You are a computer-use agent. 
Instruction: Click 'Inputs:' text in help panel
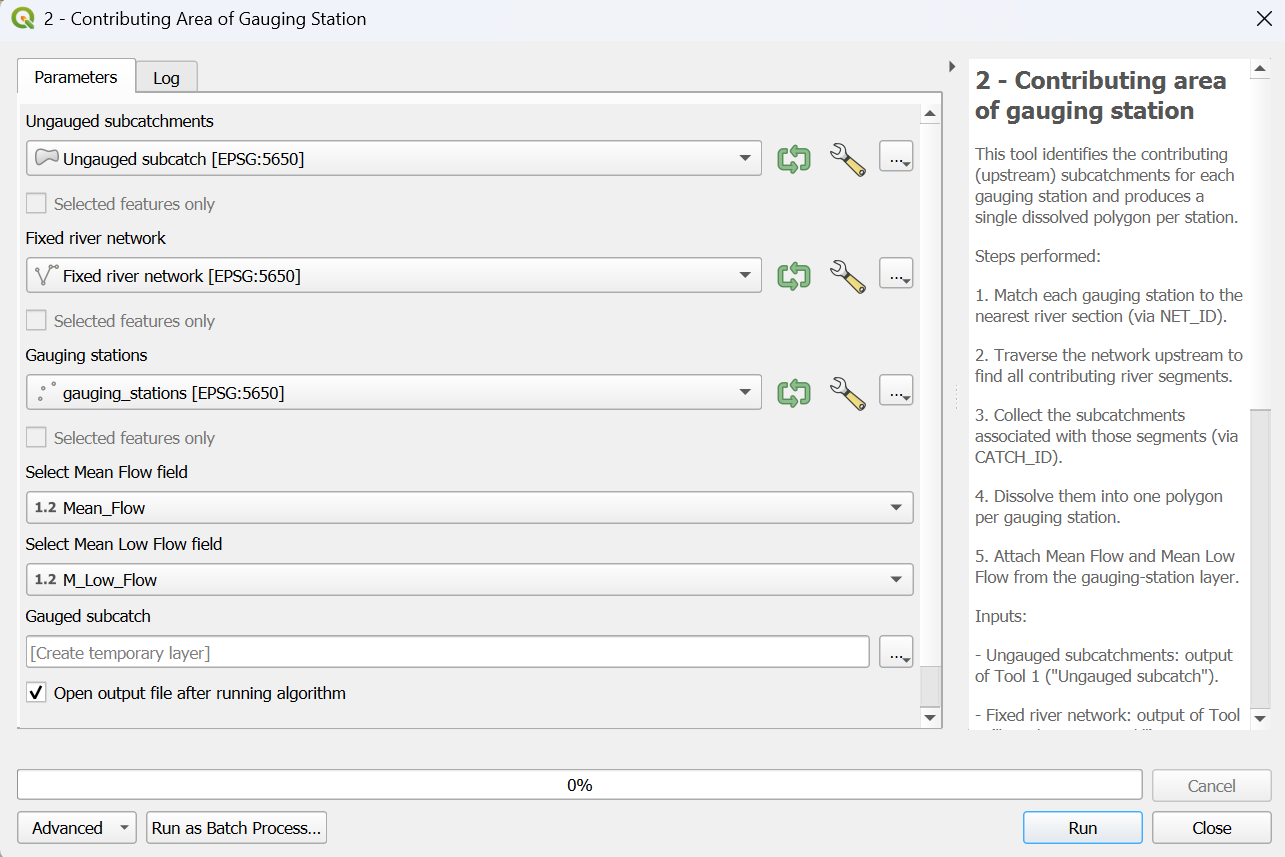pyautogui.click(x=1001, y=616)
